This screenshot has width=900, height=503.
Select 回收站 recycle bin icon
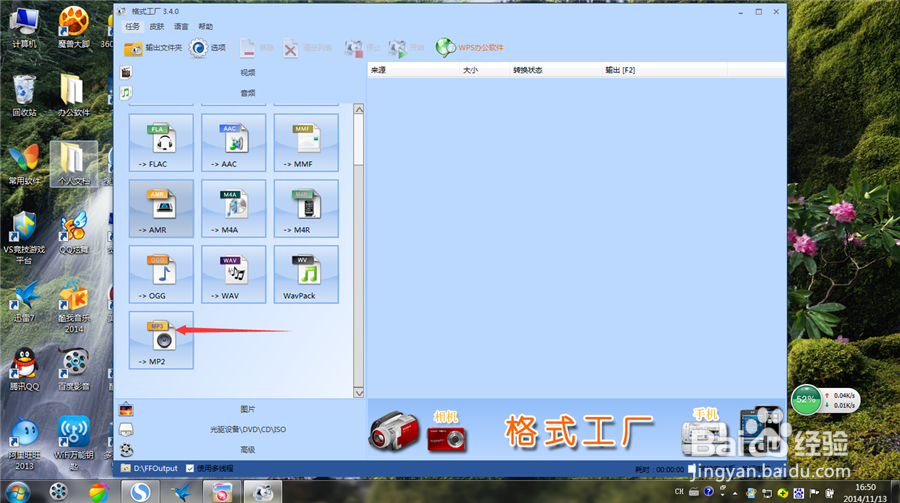click(25, 96)
